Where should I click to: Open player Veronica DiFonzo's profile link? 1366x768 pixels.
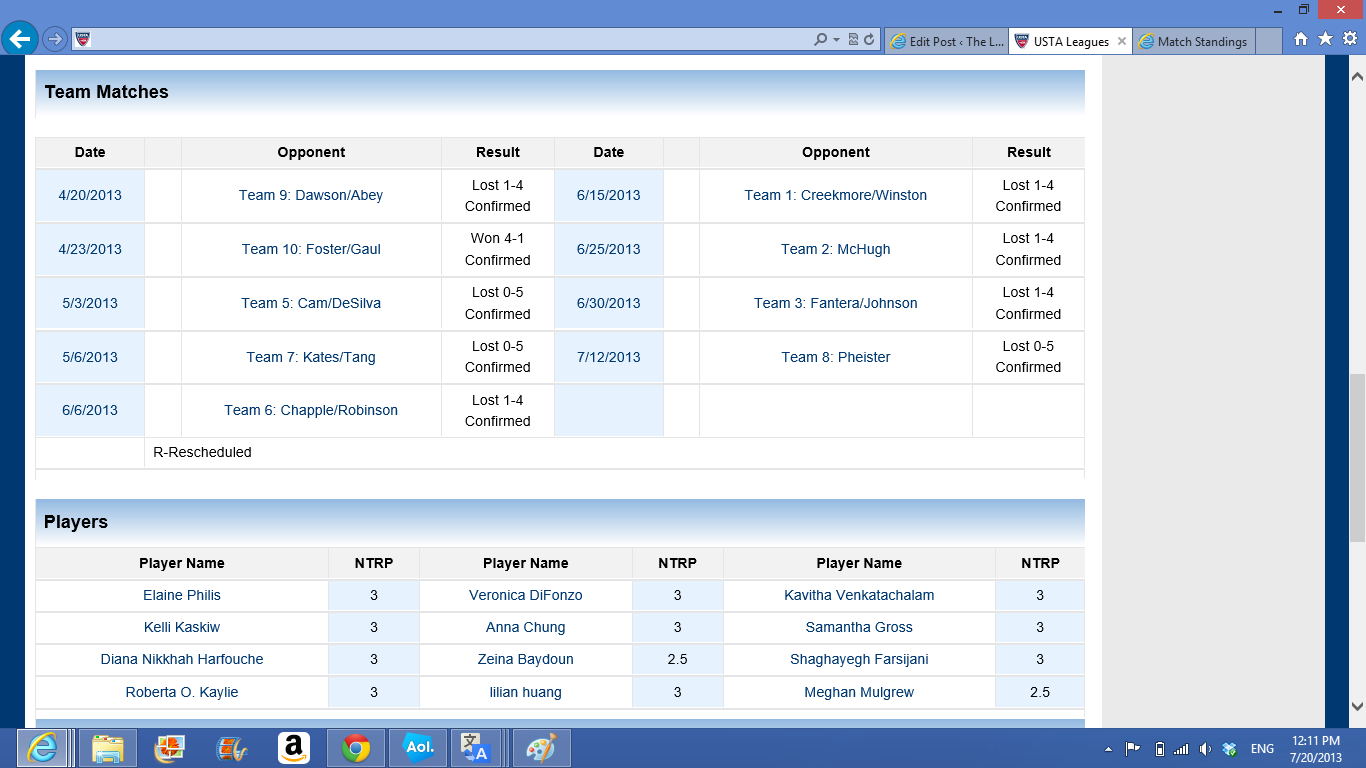pyautogui.click(x=525, y=595)
